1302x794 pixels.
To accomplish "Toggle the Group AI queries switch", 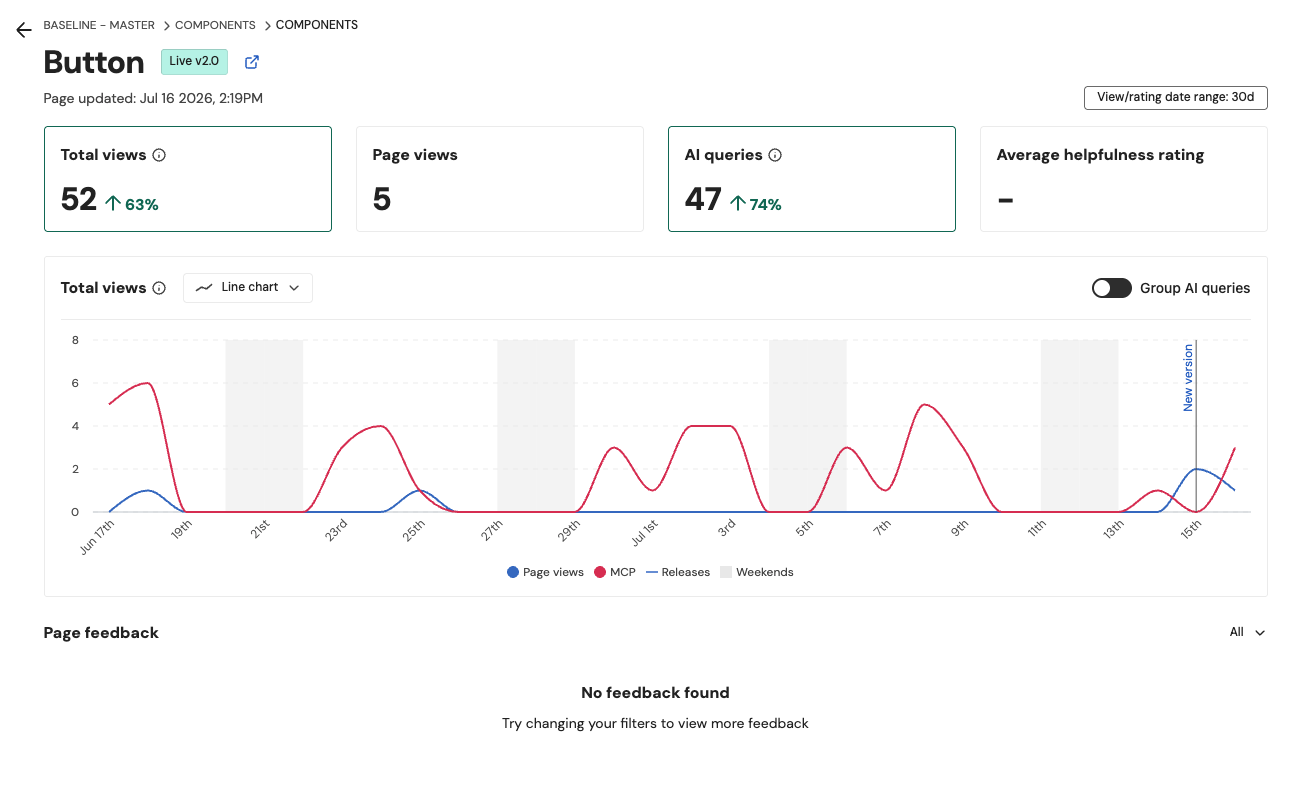I will 1111,288.
